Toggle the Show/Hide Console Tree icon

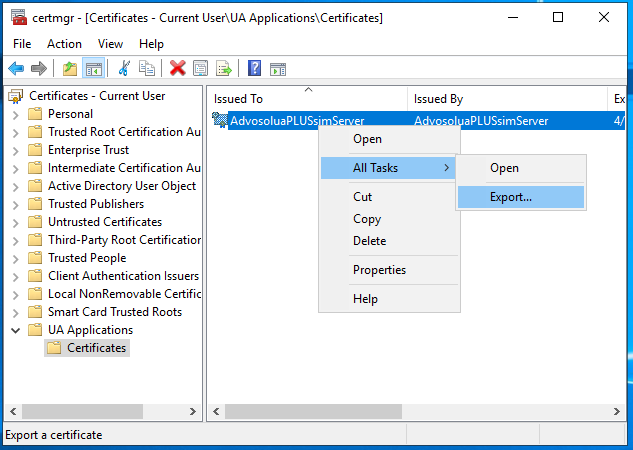94,68
